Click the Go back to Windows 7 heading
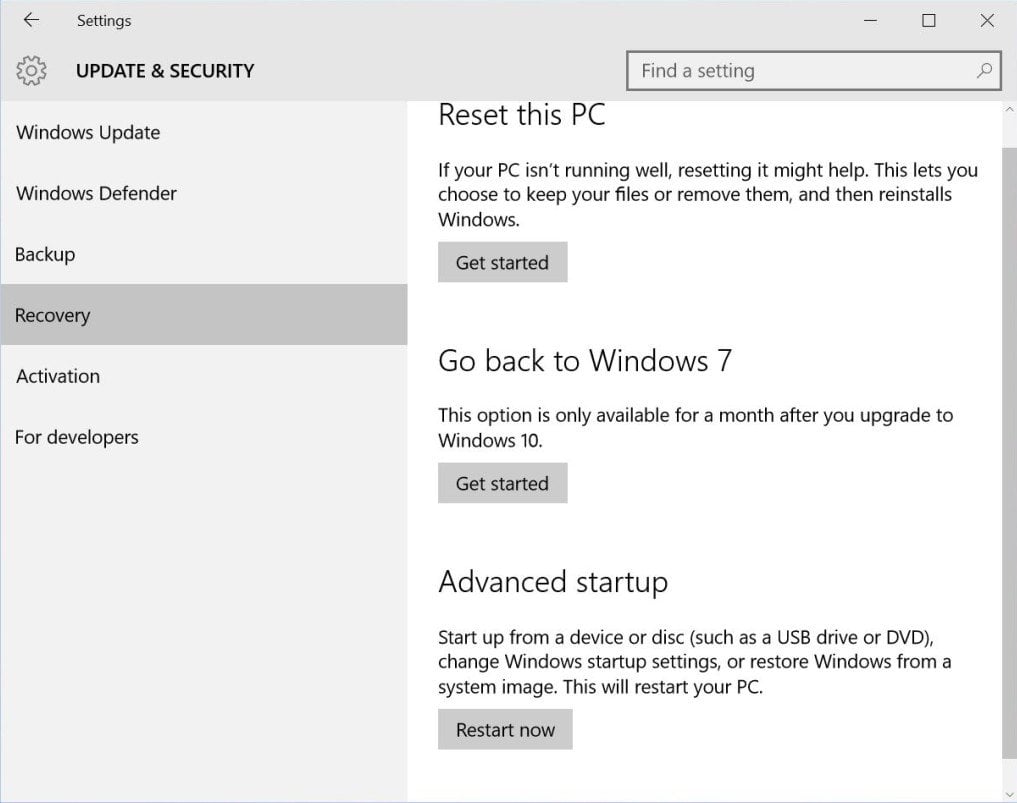Screen dimensions: 1017x803 click(585, 361)
